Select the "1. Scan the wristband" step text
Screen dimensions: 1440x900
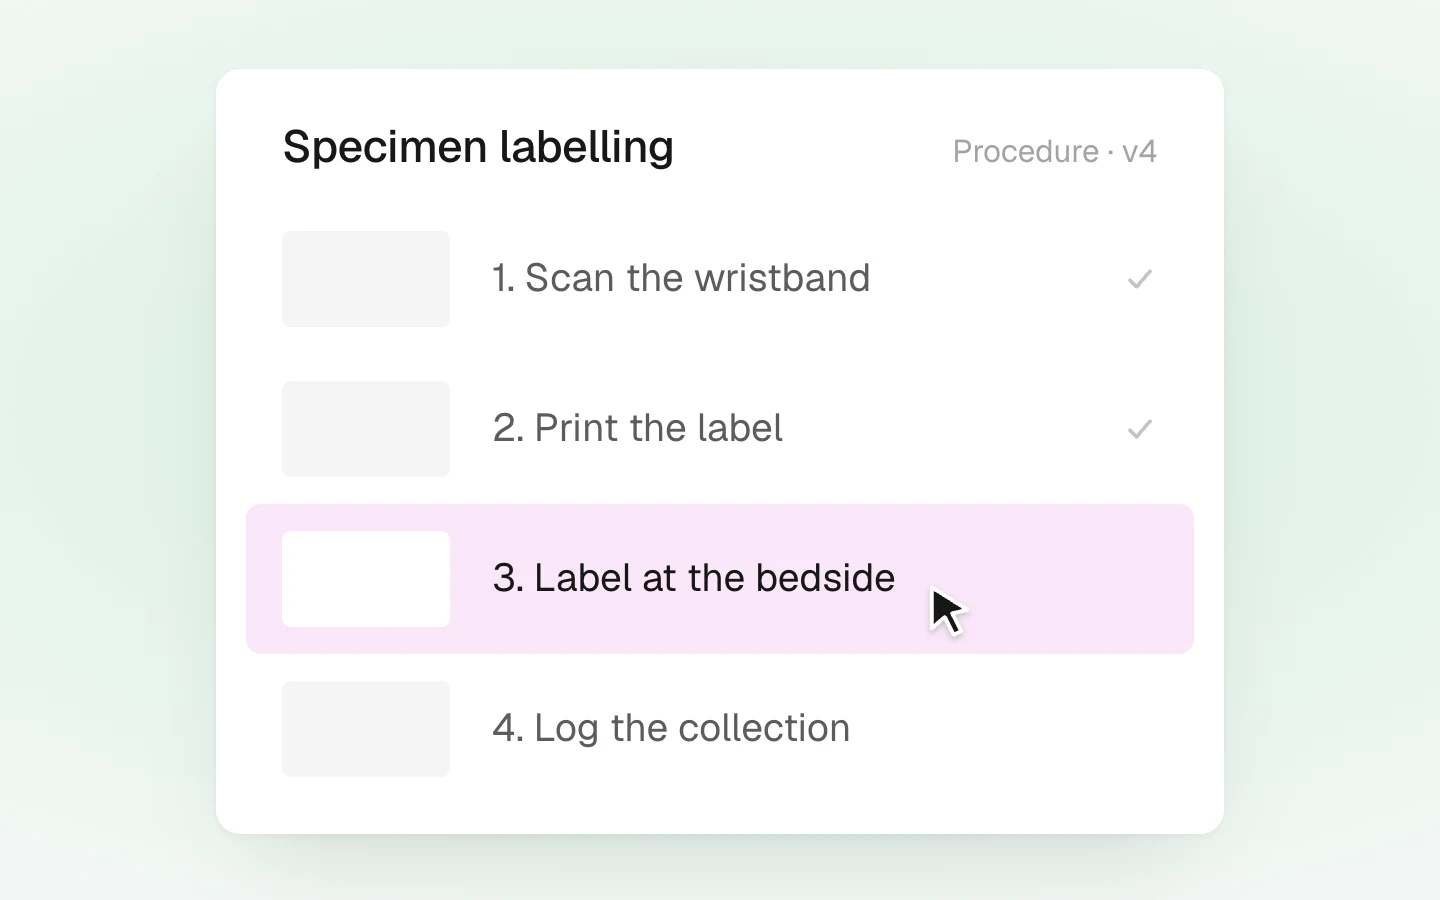click(681, 278)
